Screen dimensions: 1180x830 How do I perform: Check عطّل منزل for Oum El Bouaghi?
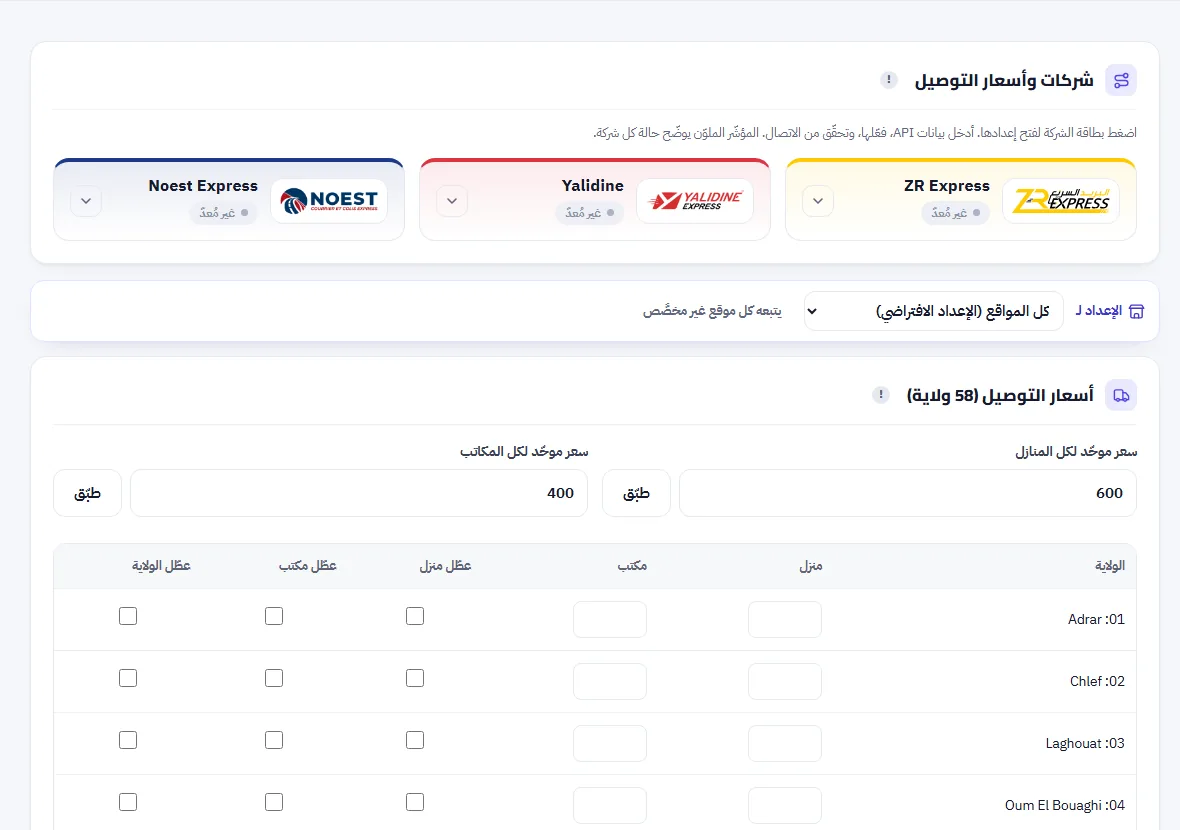pos(415,802)
